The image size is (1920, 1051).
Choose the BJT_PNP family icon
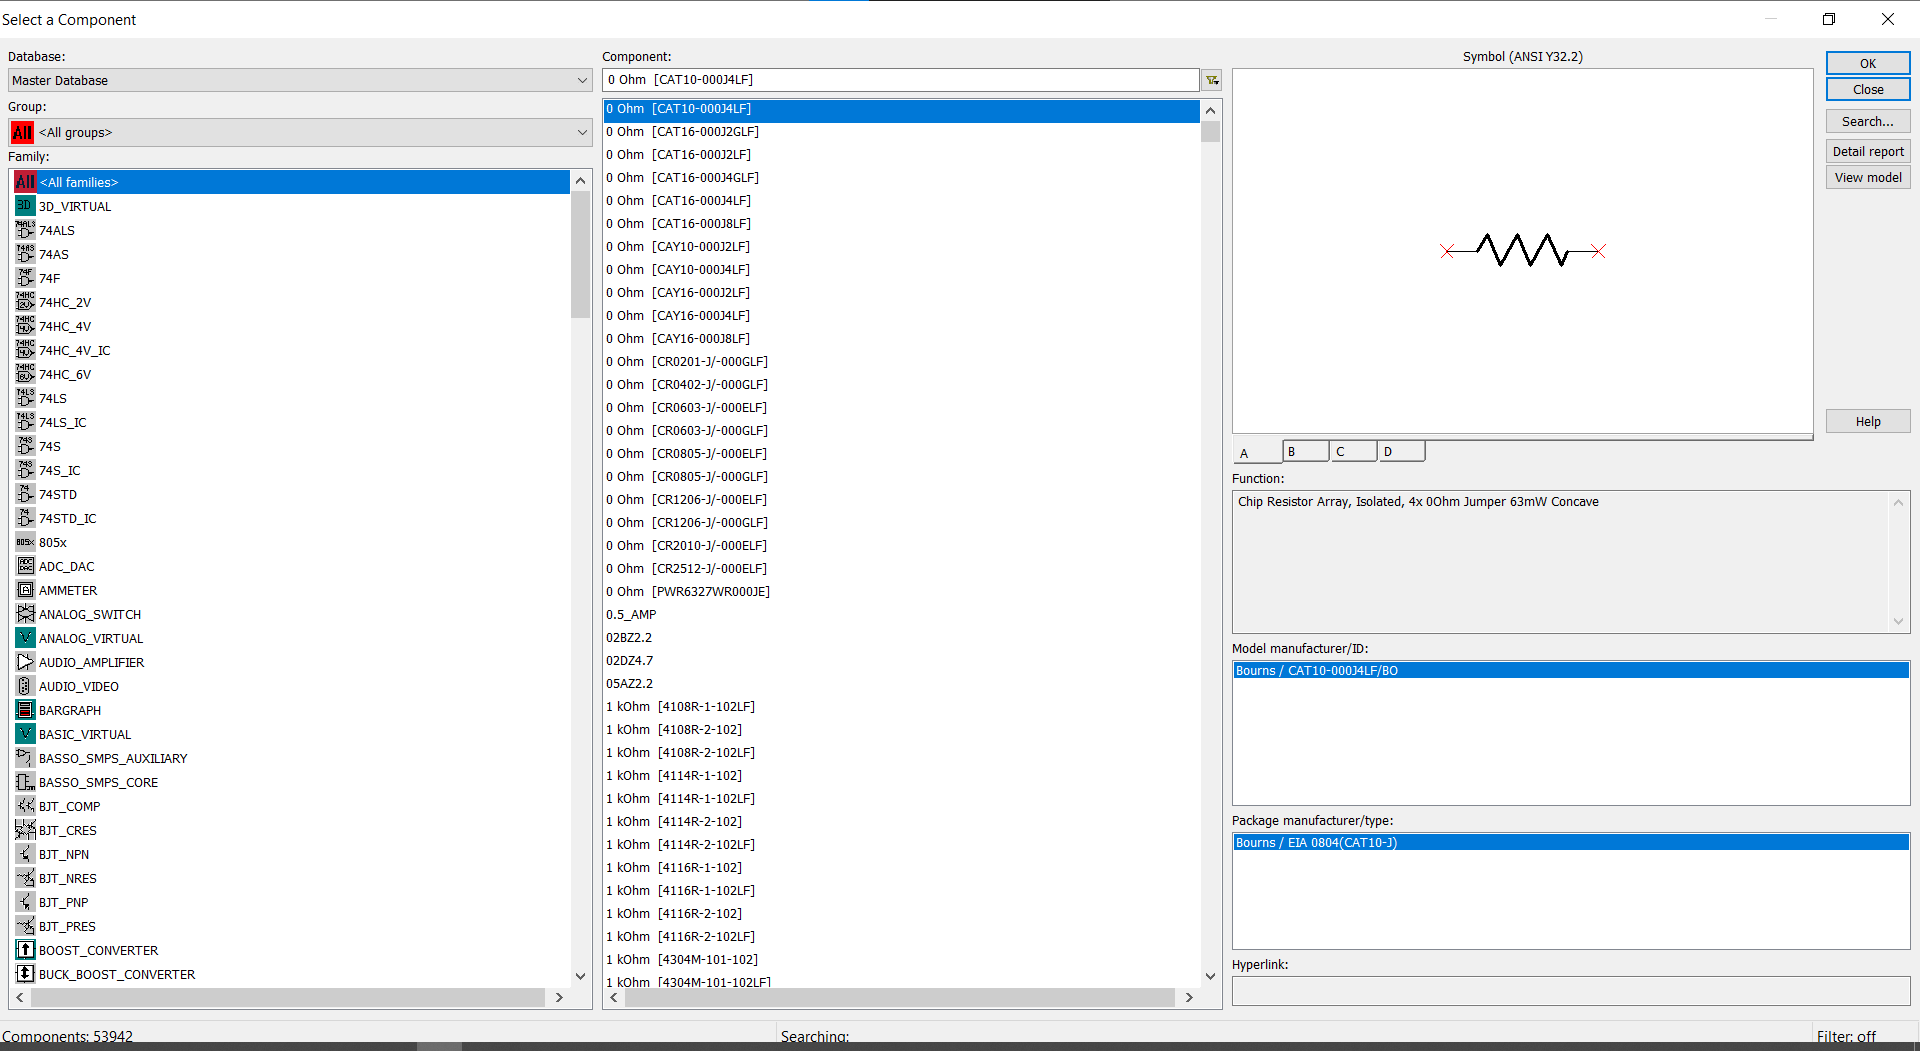pyautogui.click(x=25, y=902)
